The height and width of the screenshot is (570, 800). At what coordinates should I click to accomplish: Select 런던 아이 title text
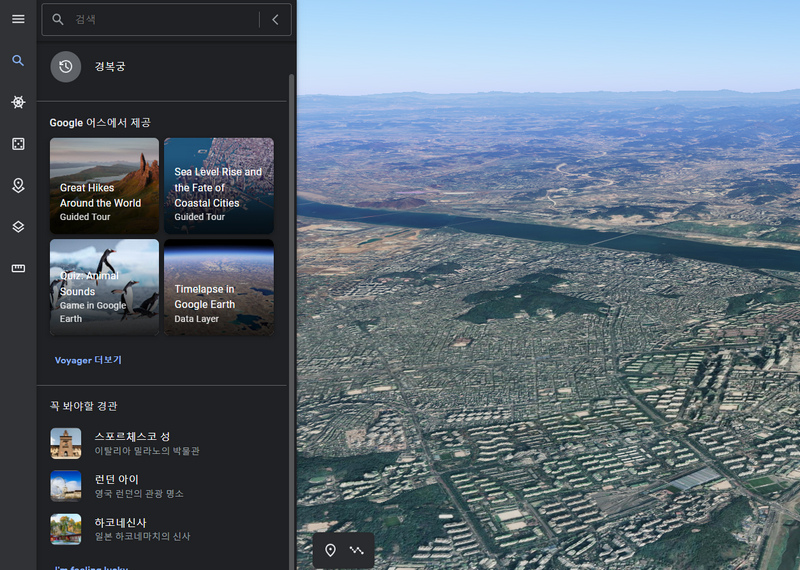click(117, 479)
